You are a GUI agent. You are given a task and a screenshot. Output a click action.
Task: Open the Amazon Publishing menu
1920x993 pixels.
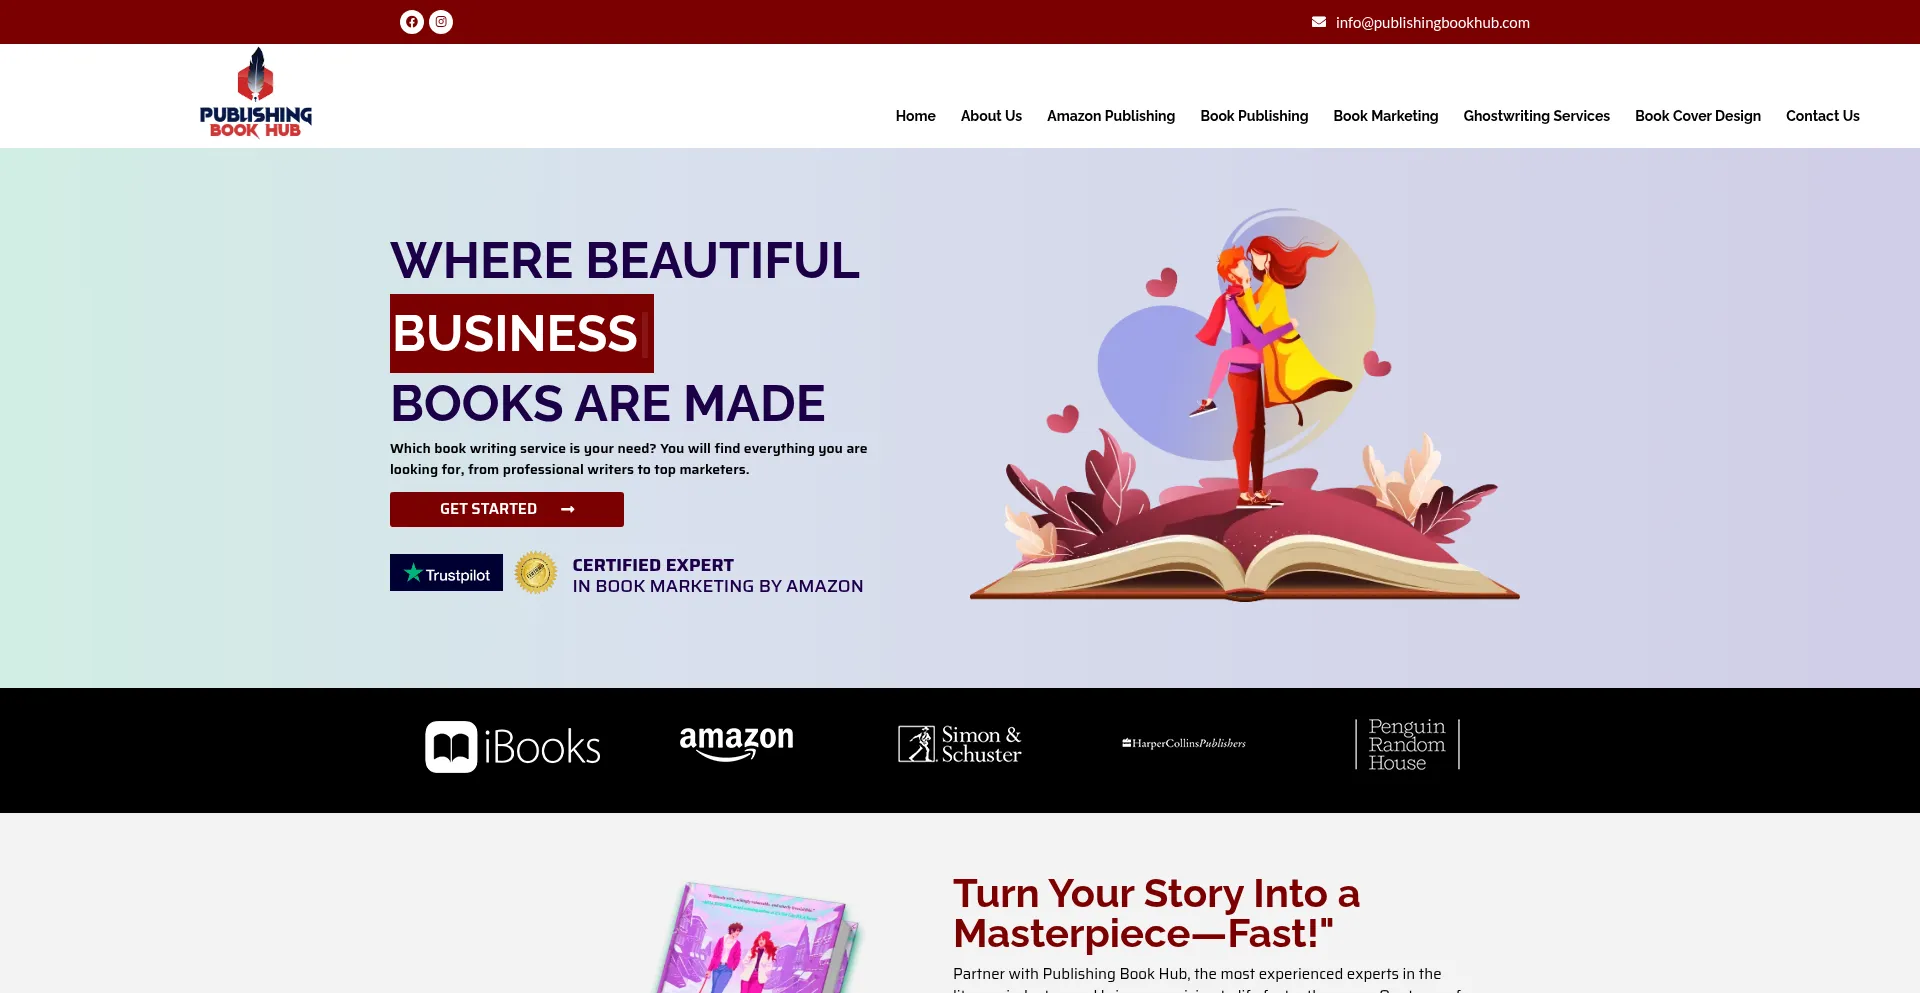pyautogui.click(x=1111, y=116)
